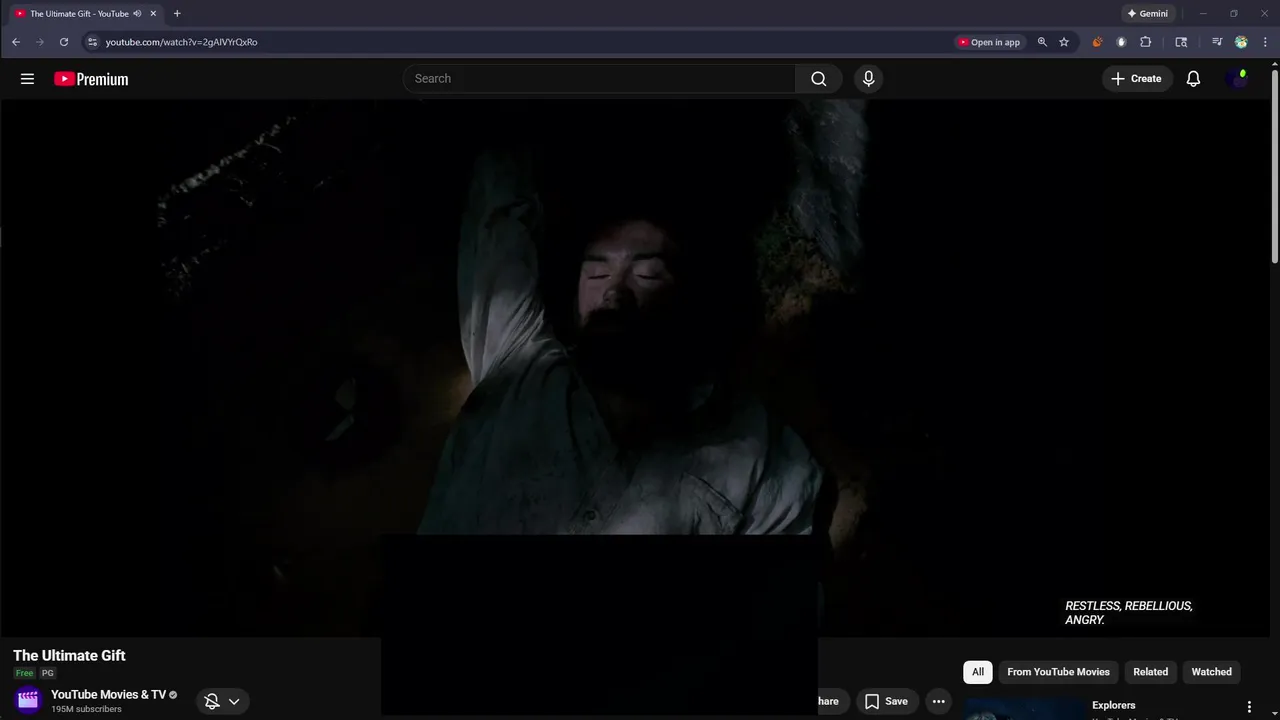Image resolution: width=1280 pixels, height=720 pixels.
Task: Open the YouTube account avatar menu
Action: click(1237, 79)
